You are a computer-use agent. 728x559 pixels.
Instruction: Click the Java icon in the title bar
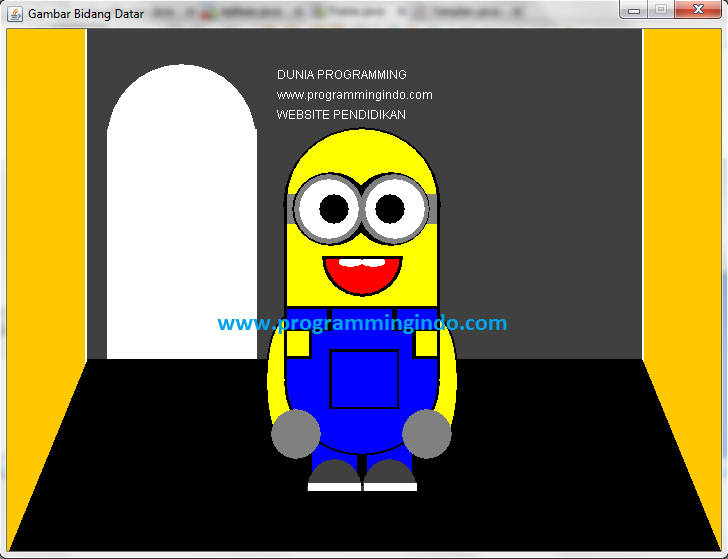14,14
